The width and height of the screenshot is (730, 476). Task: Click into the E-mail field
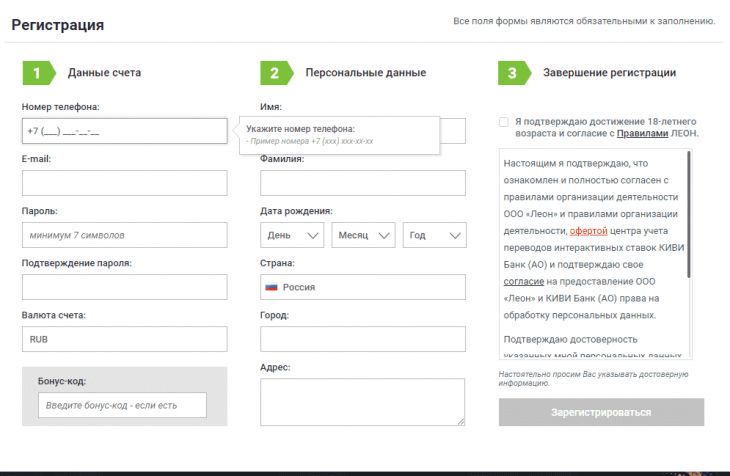(x=124, y=183)
